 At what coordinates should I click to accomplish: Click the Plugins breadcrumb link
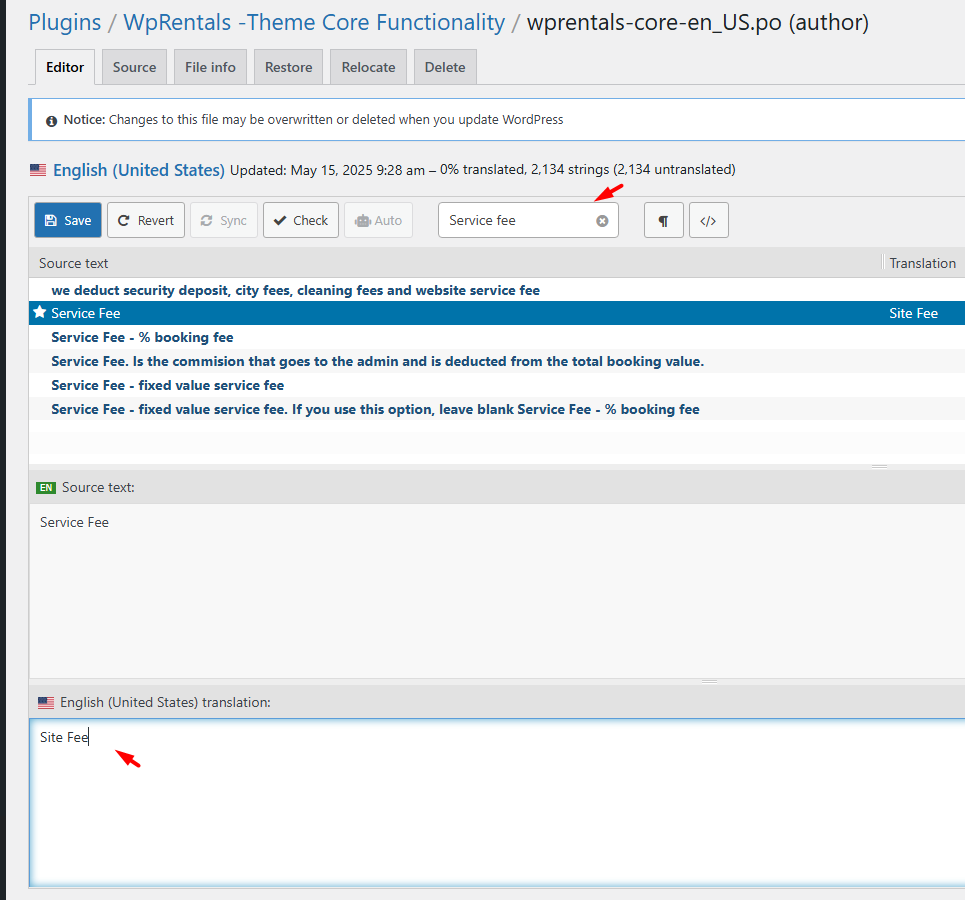tap(65, 22)
